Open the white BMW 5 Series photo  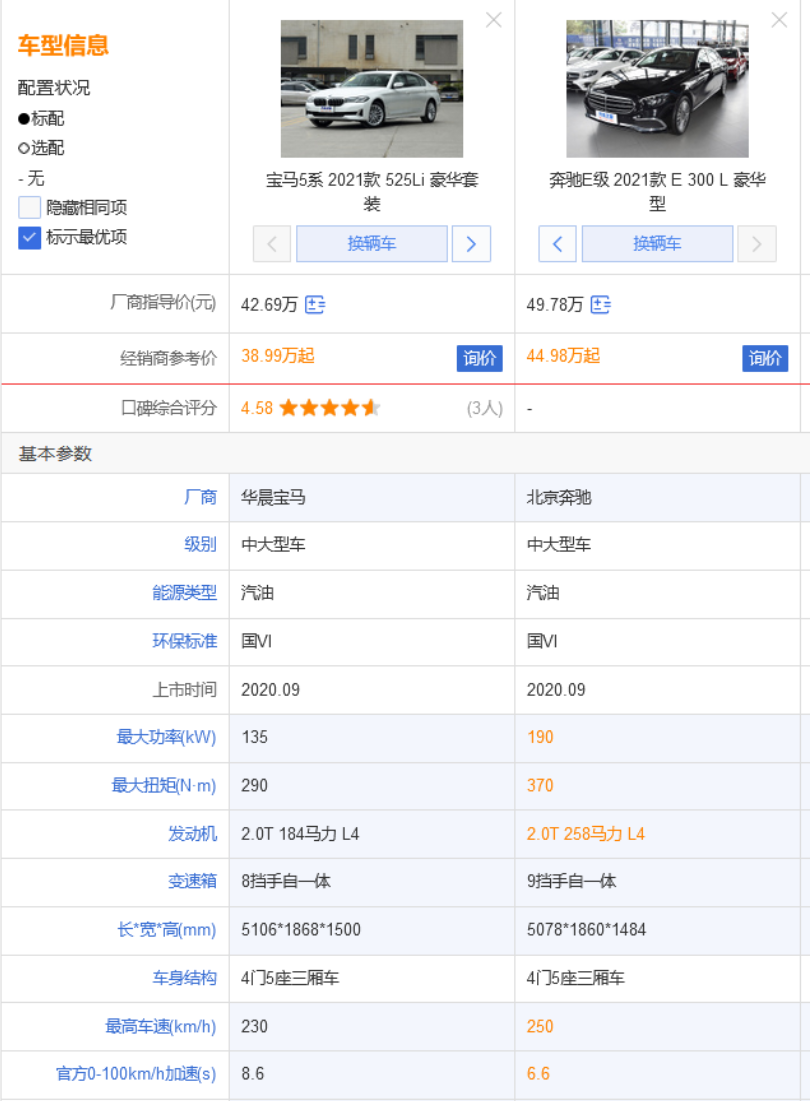(x=371, y=88)
